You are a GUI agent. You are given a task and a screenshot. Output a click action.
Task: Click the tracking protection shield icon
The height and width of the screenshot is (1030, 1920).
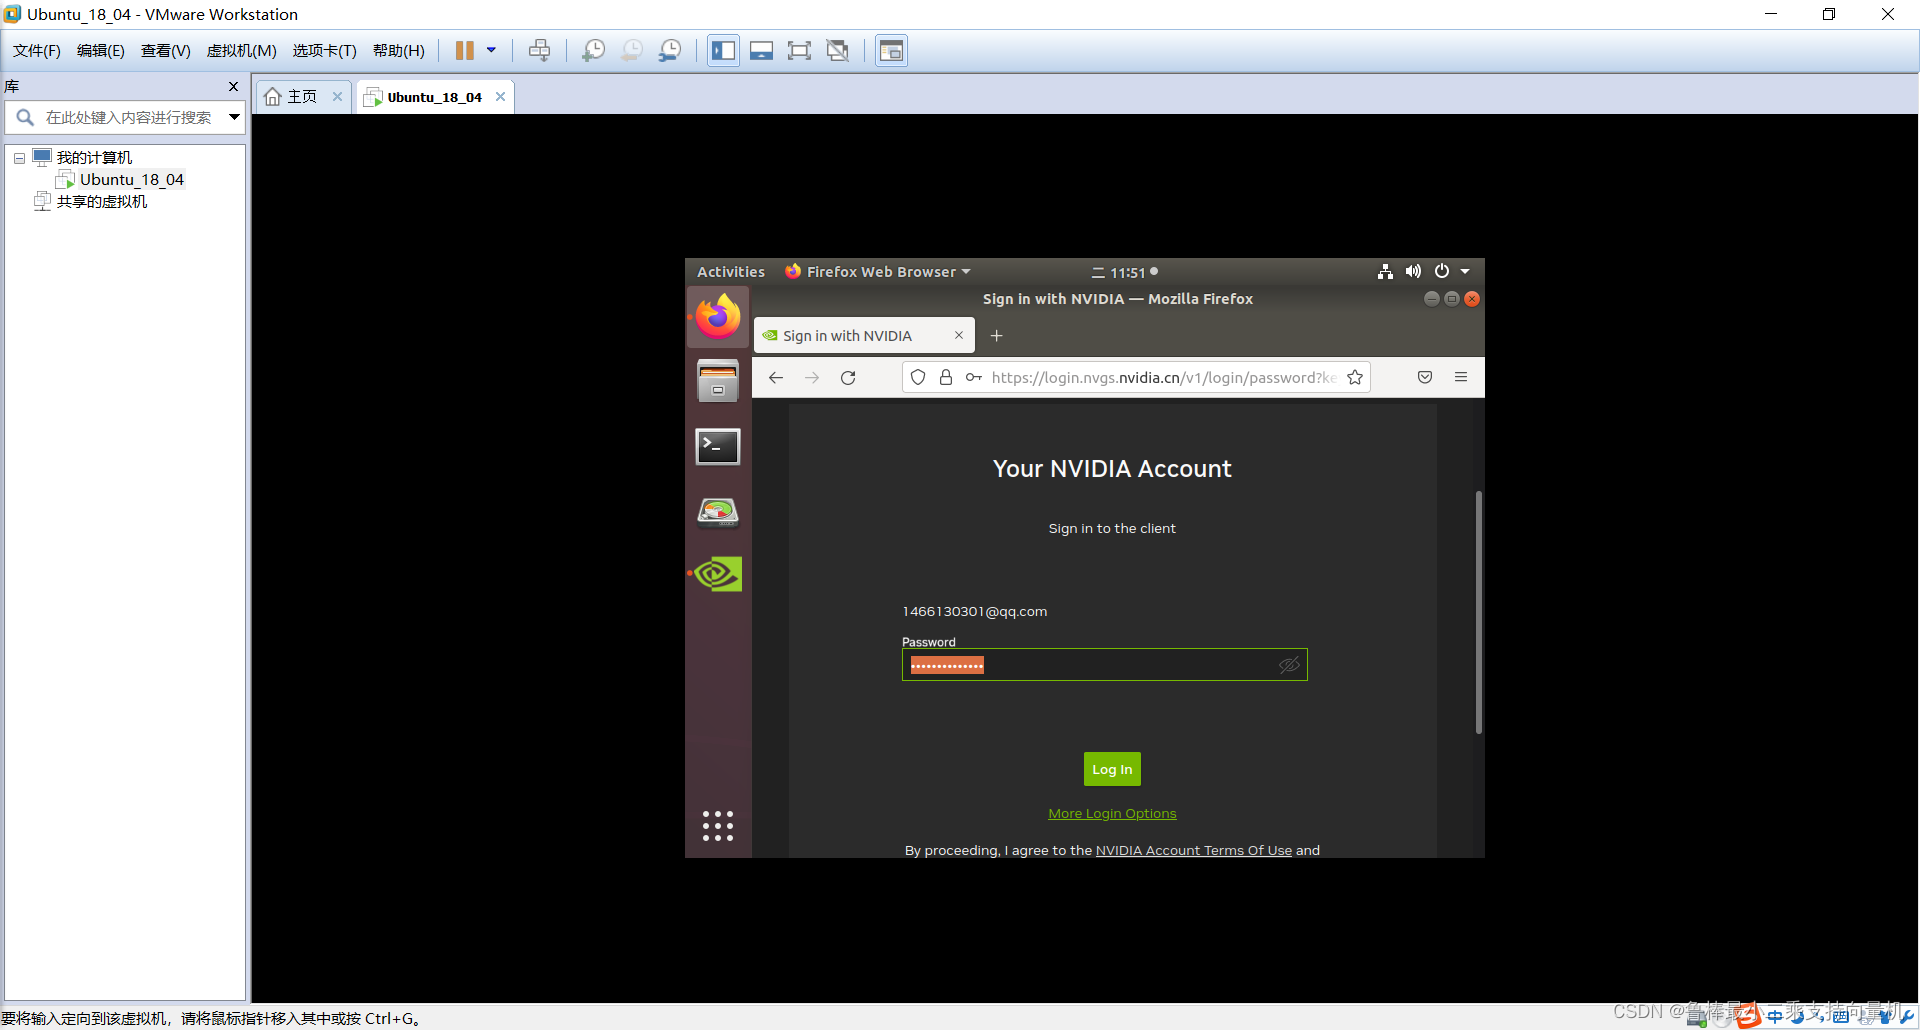(x=918, y=377)
